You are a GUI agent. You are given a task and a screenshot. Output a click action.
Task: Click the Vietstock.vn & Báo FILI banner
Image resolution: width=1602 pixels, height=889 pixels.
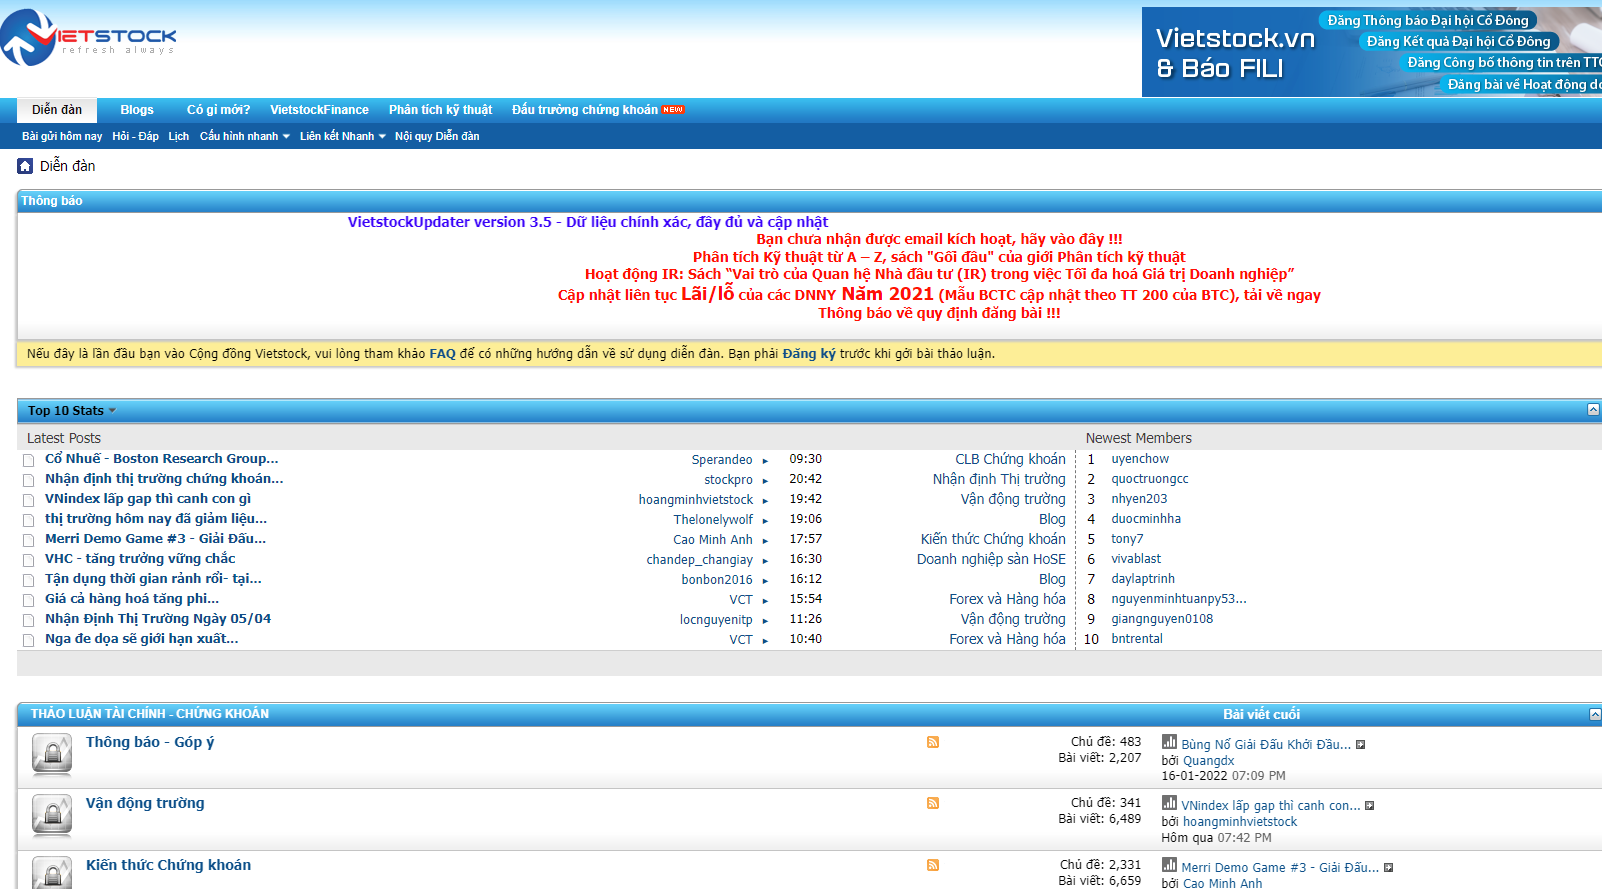tap(1372, 52)
